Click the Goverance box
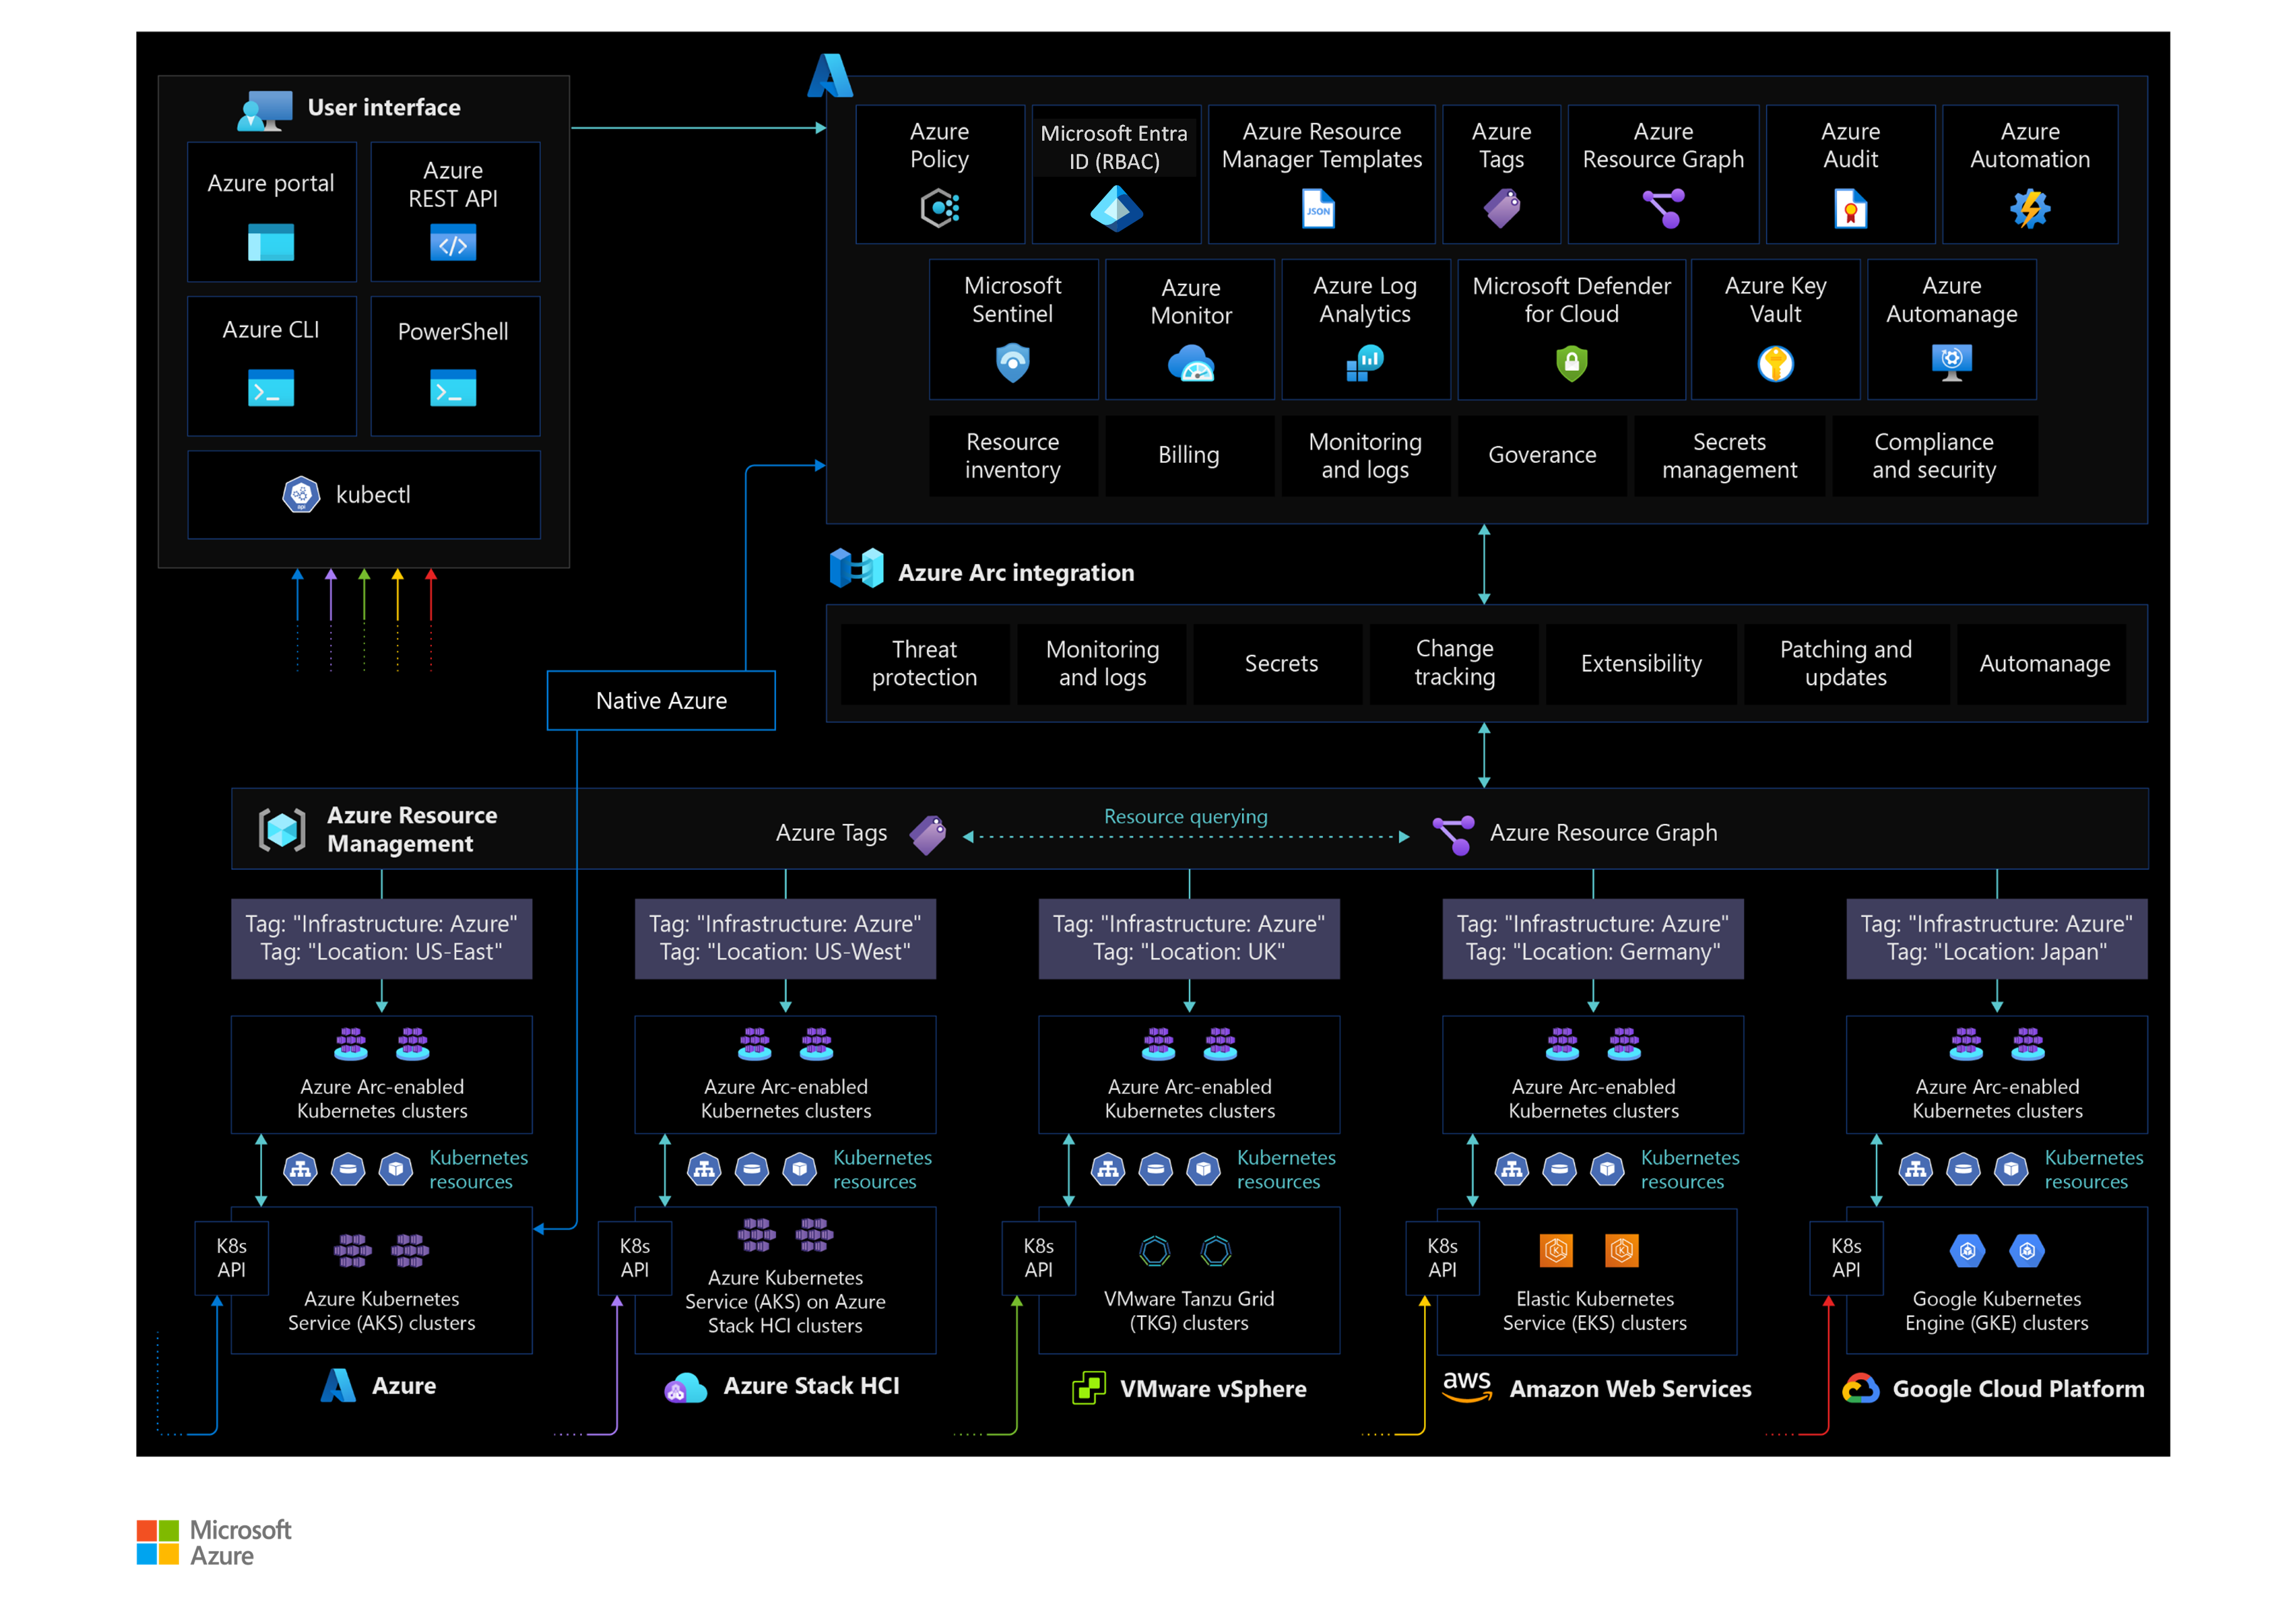Screen dimensions: 2296x1609 1542,456
